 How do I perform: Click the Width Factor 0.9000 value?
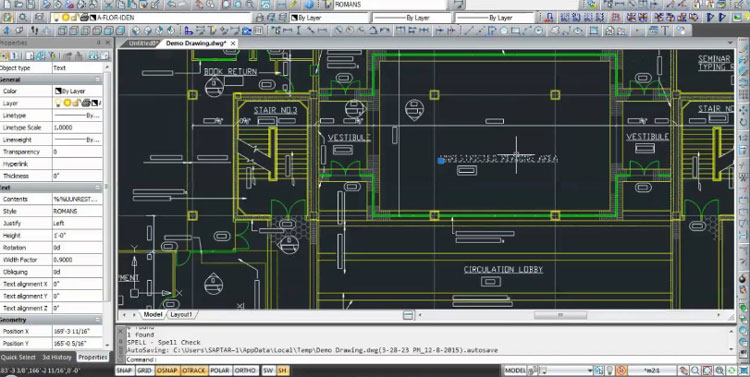pyautogui.click(x=77, y=260)
